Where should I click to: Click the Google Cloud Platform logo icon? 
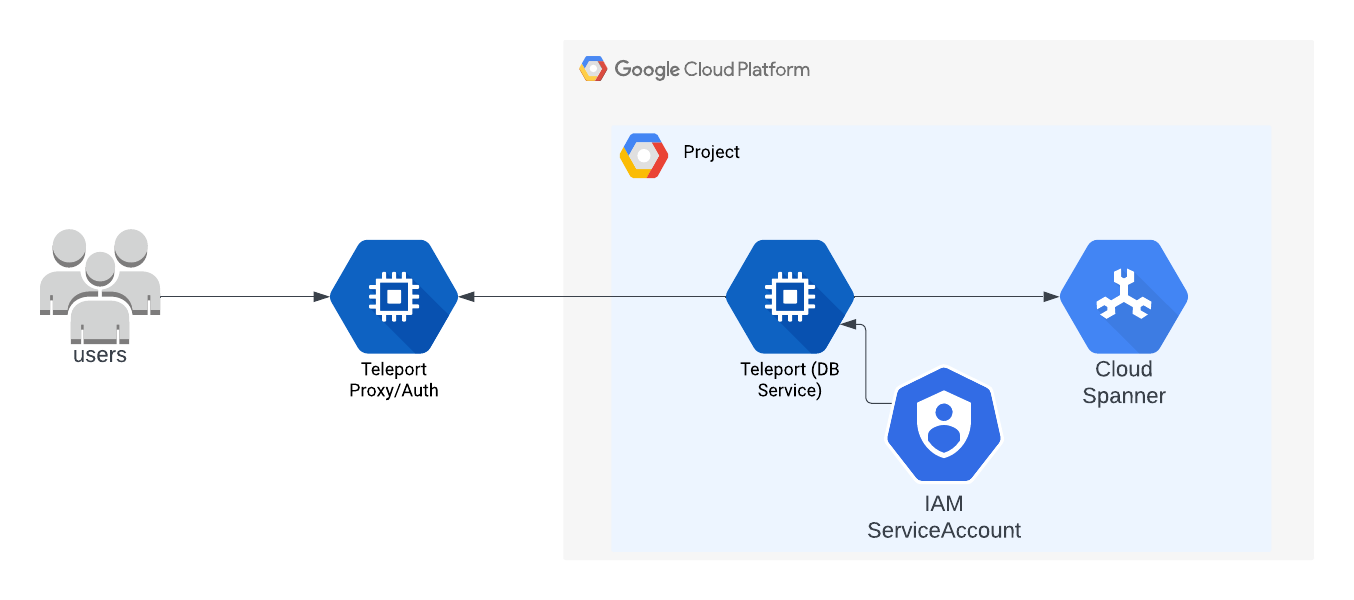pyautogui.click(x=592, y=68)
